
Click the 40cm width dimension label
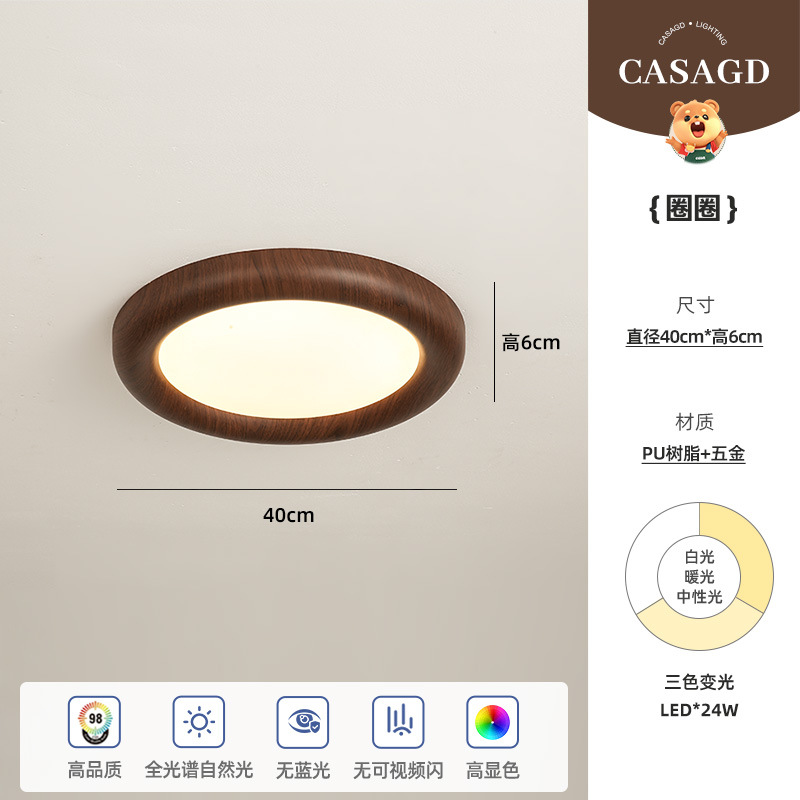pyautogui.click(x=289, y=515)
